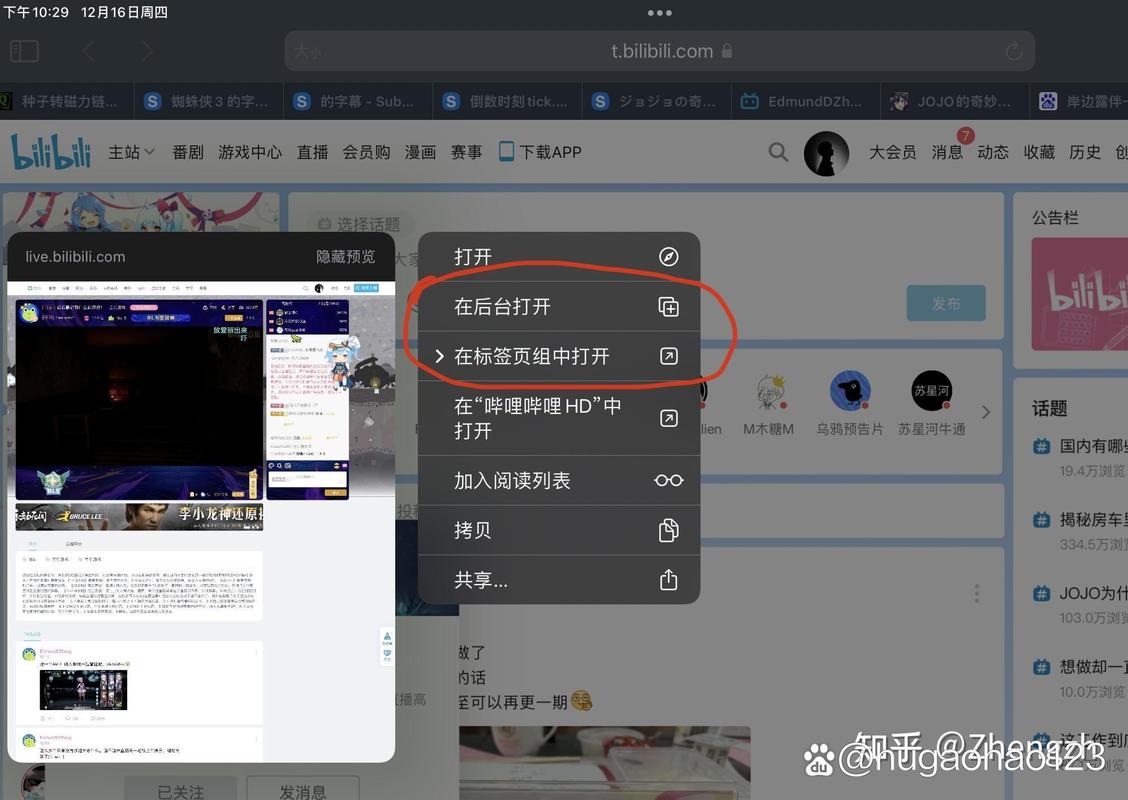1128x800 pixels.
Task: Click the 下载APP phone icon link
Action: coord(540,152)
